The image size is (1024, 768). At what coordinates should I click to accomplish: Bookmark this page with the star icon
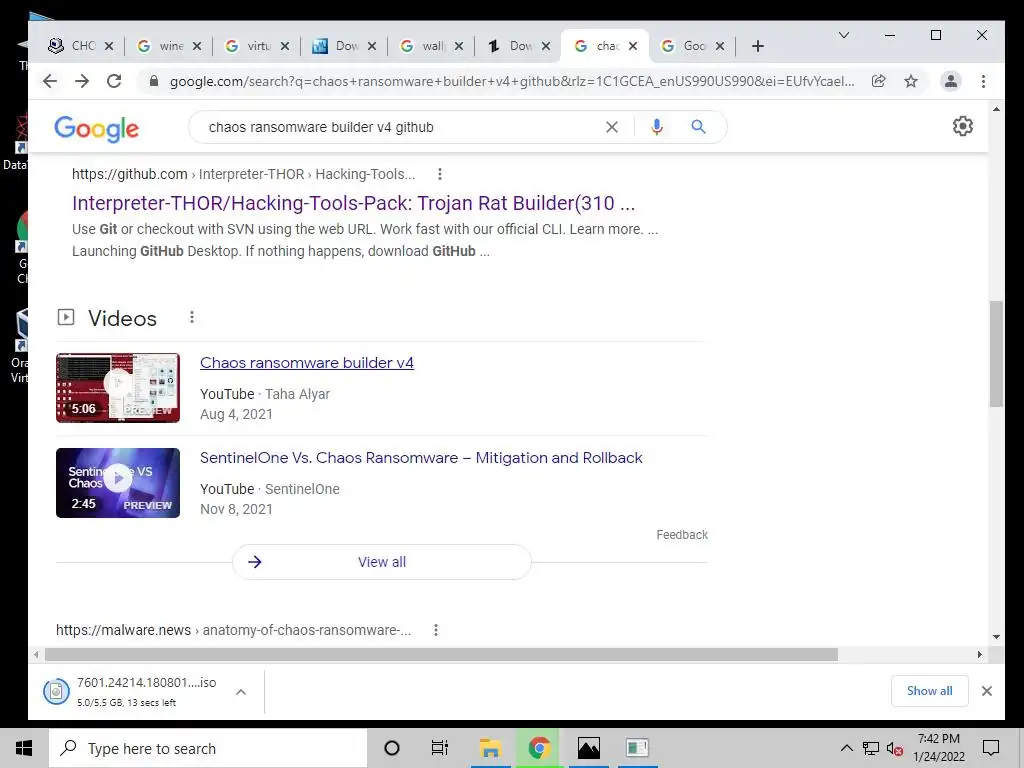[x=911, y=81]
